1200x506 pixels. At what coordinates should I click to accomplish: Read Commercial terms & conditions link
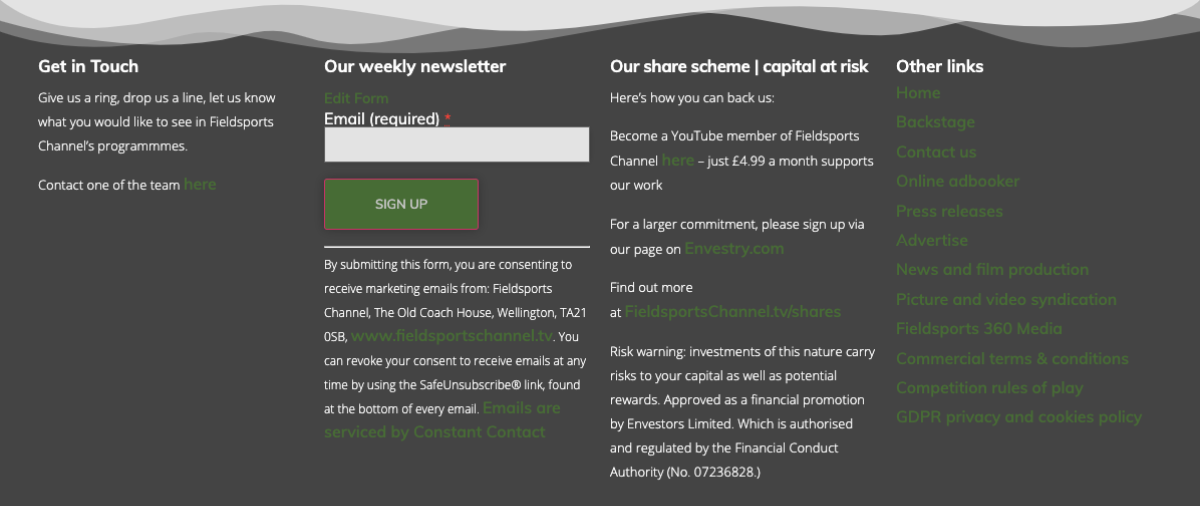(x=1012, y=358)
